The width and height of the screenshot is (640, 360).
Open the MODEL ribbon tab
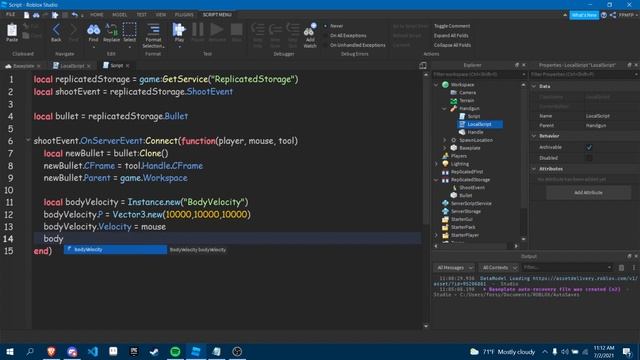[120, 15]
